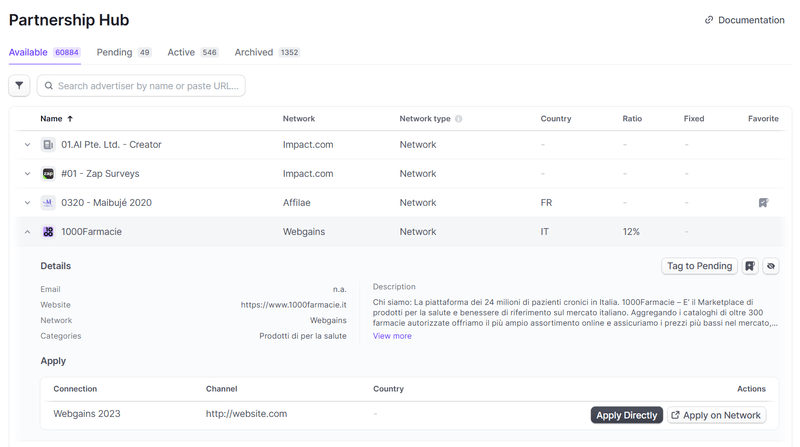Image resolution: width=800 pixels, height=447 pixels.
Task: Open the filter options icon
Action: coord(19,86)
